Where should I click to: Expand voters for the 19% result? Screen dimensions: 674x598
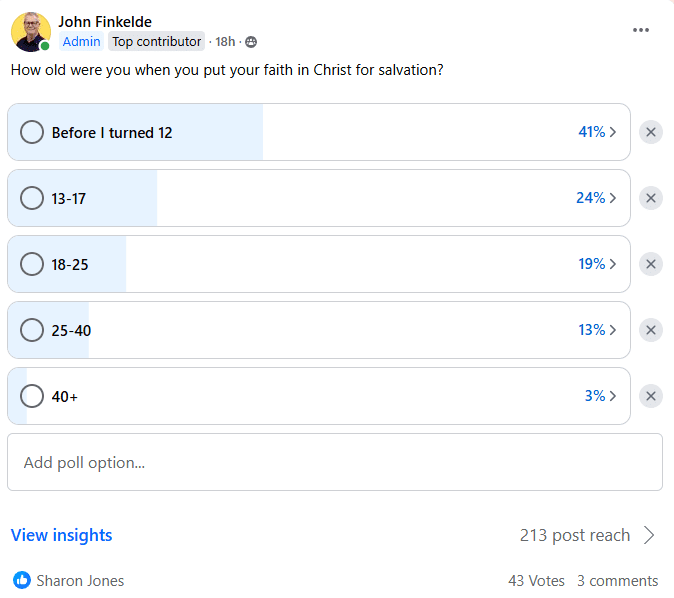pos(597,264)
